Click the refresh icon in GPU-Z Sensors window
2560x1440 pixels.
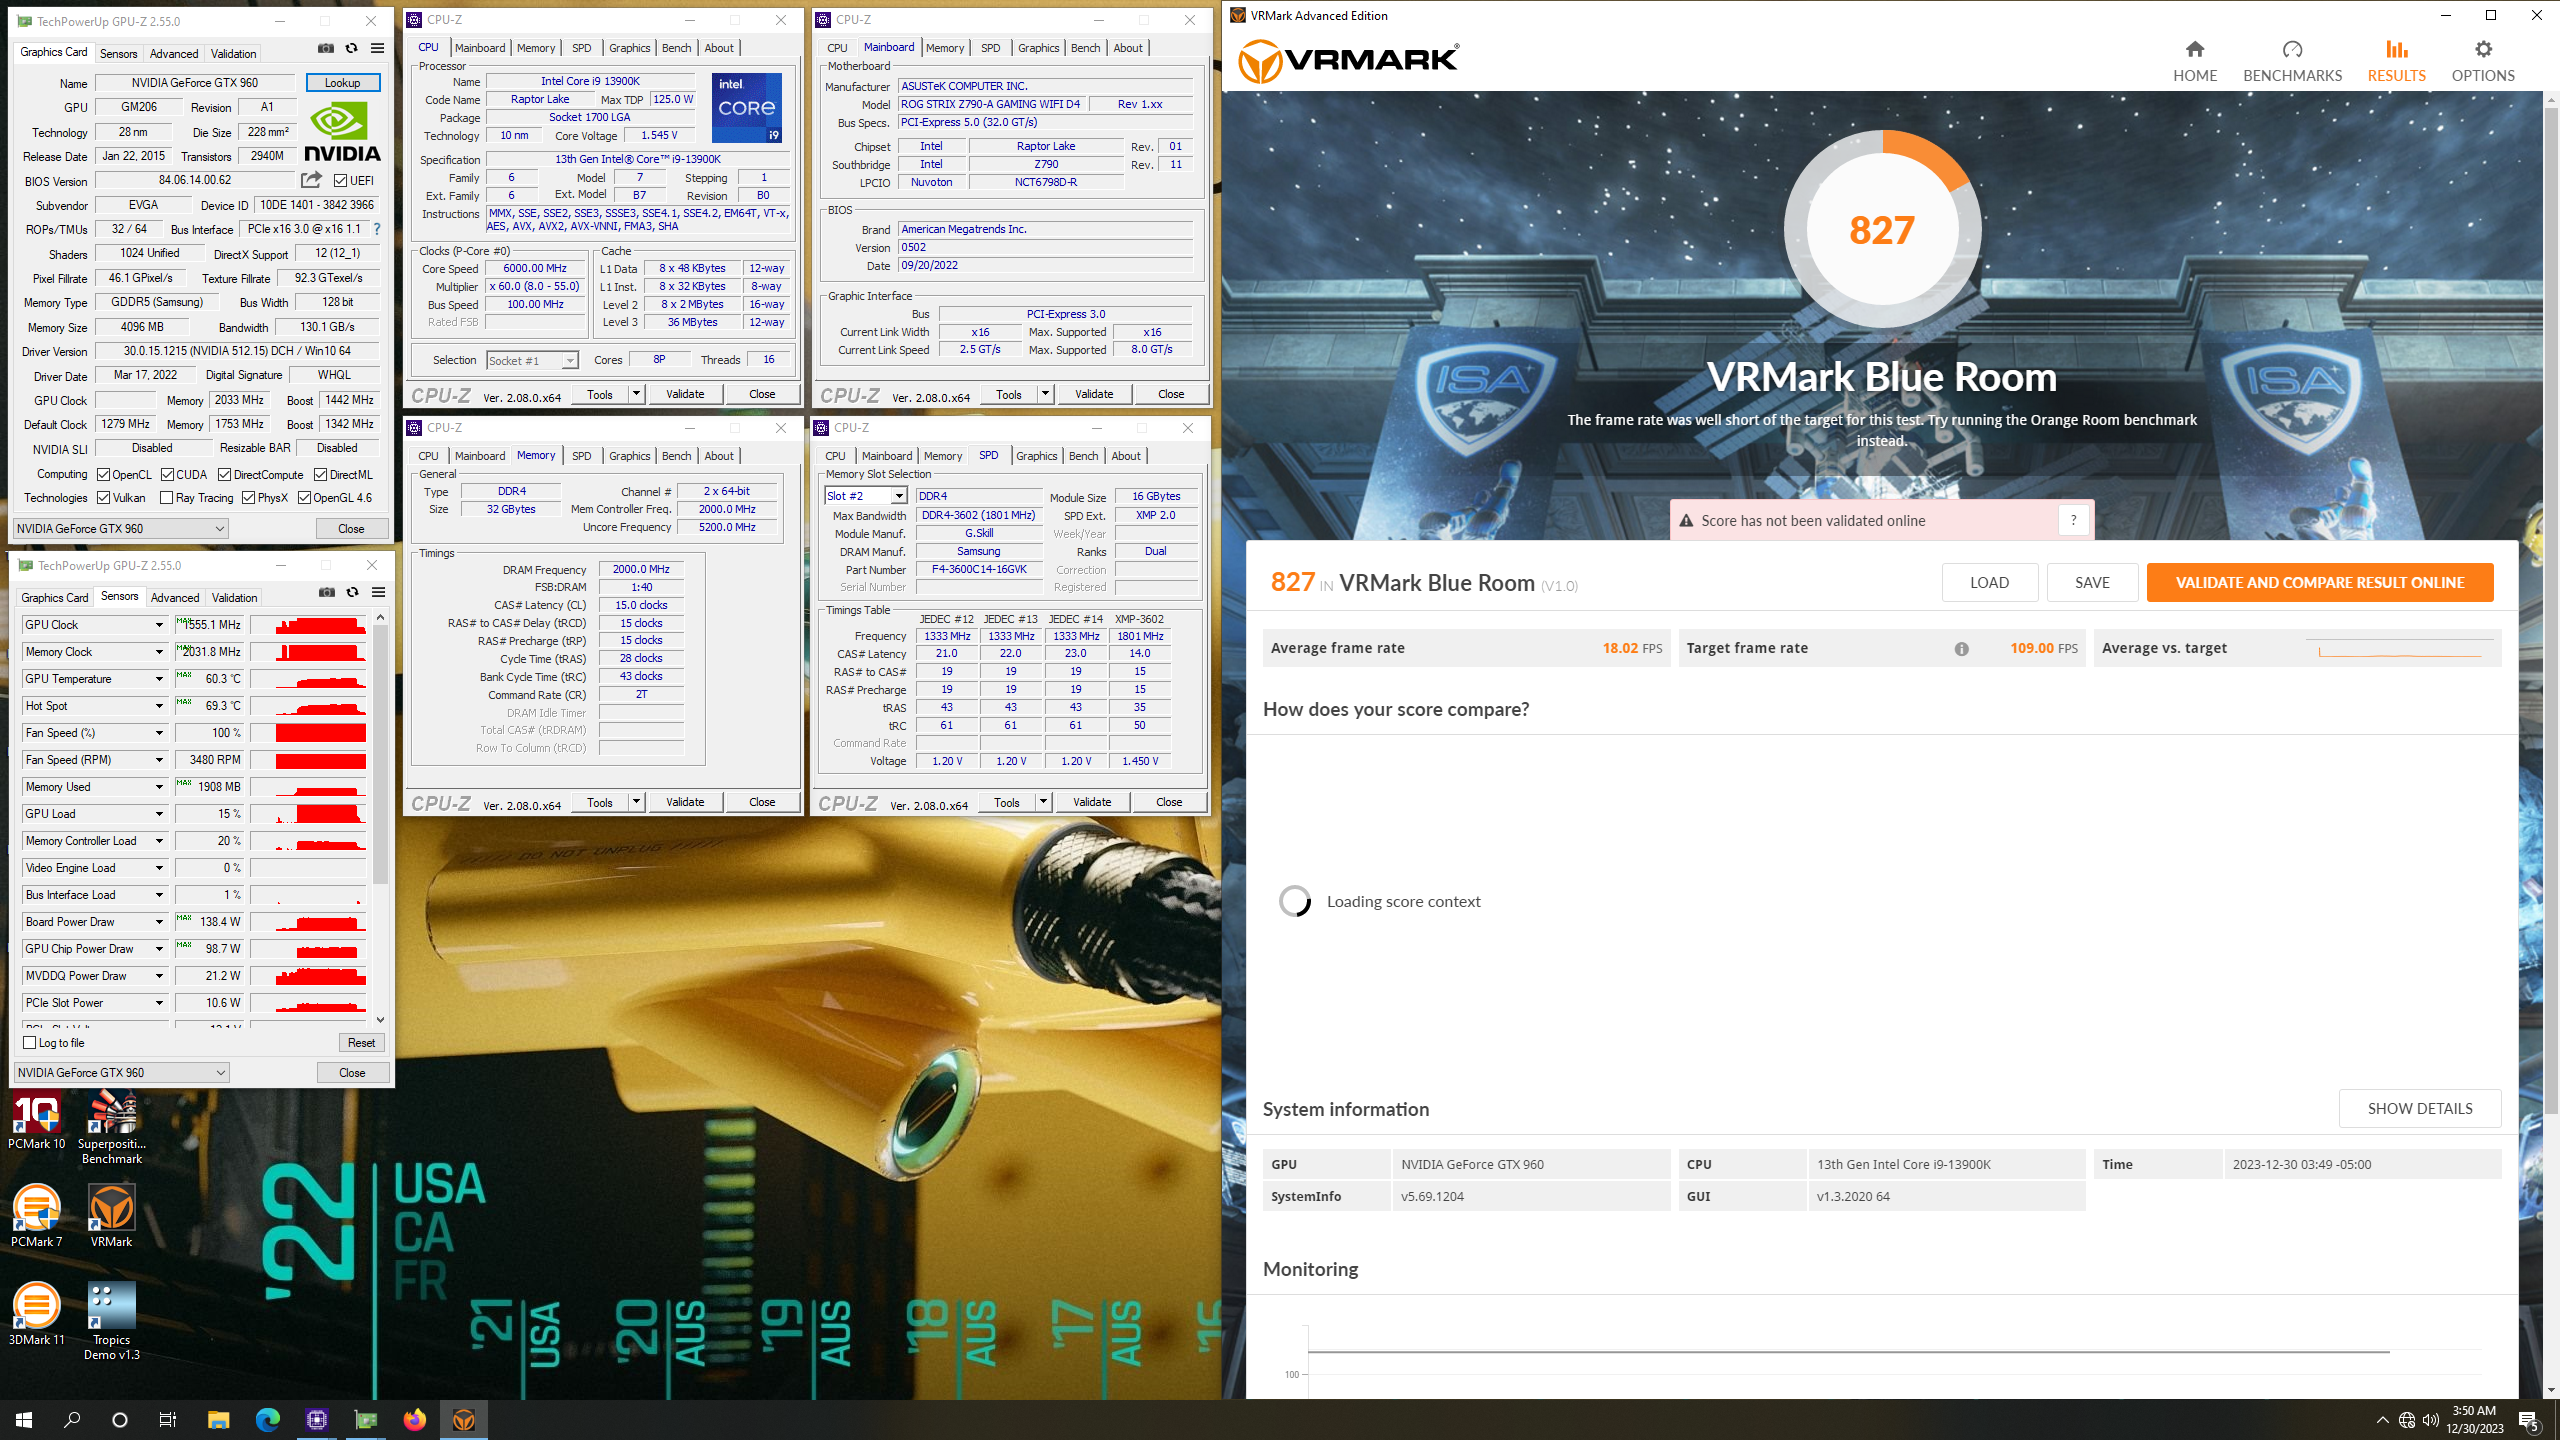point(352,592)
